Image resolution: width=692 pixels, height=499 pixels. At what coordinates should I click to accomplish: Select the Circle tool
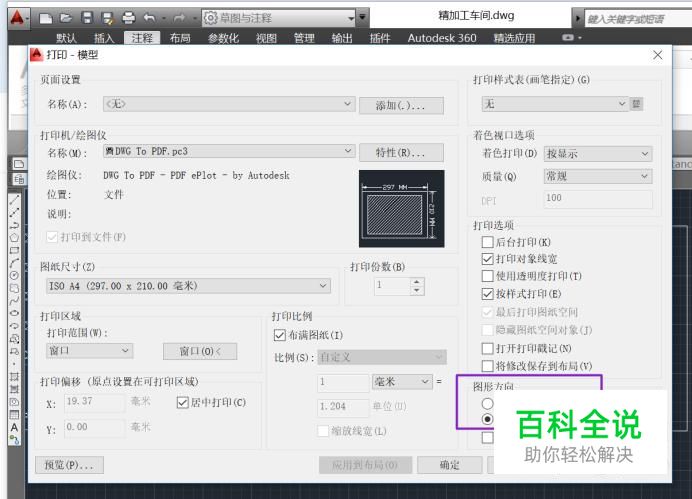pyautogui.click(x=15, y=275)
